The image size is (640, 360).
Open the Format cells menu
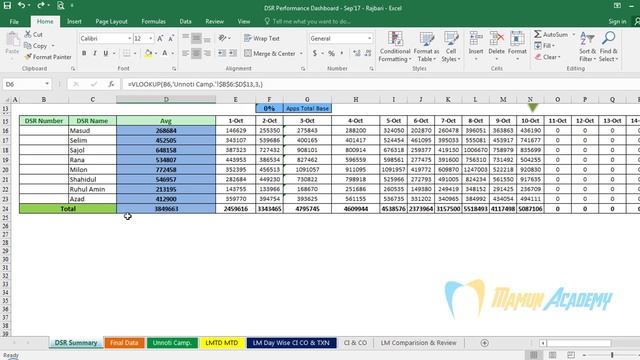(x=517, y=46)
